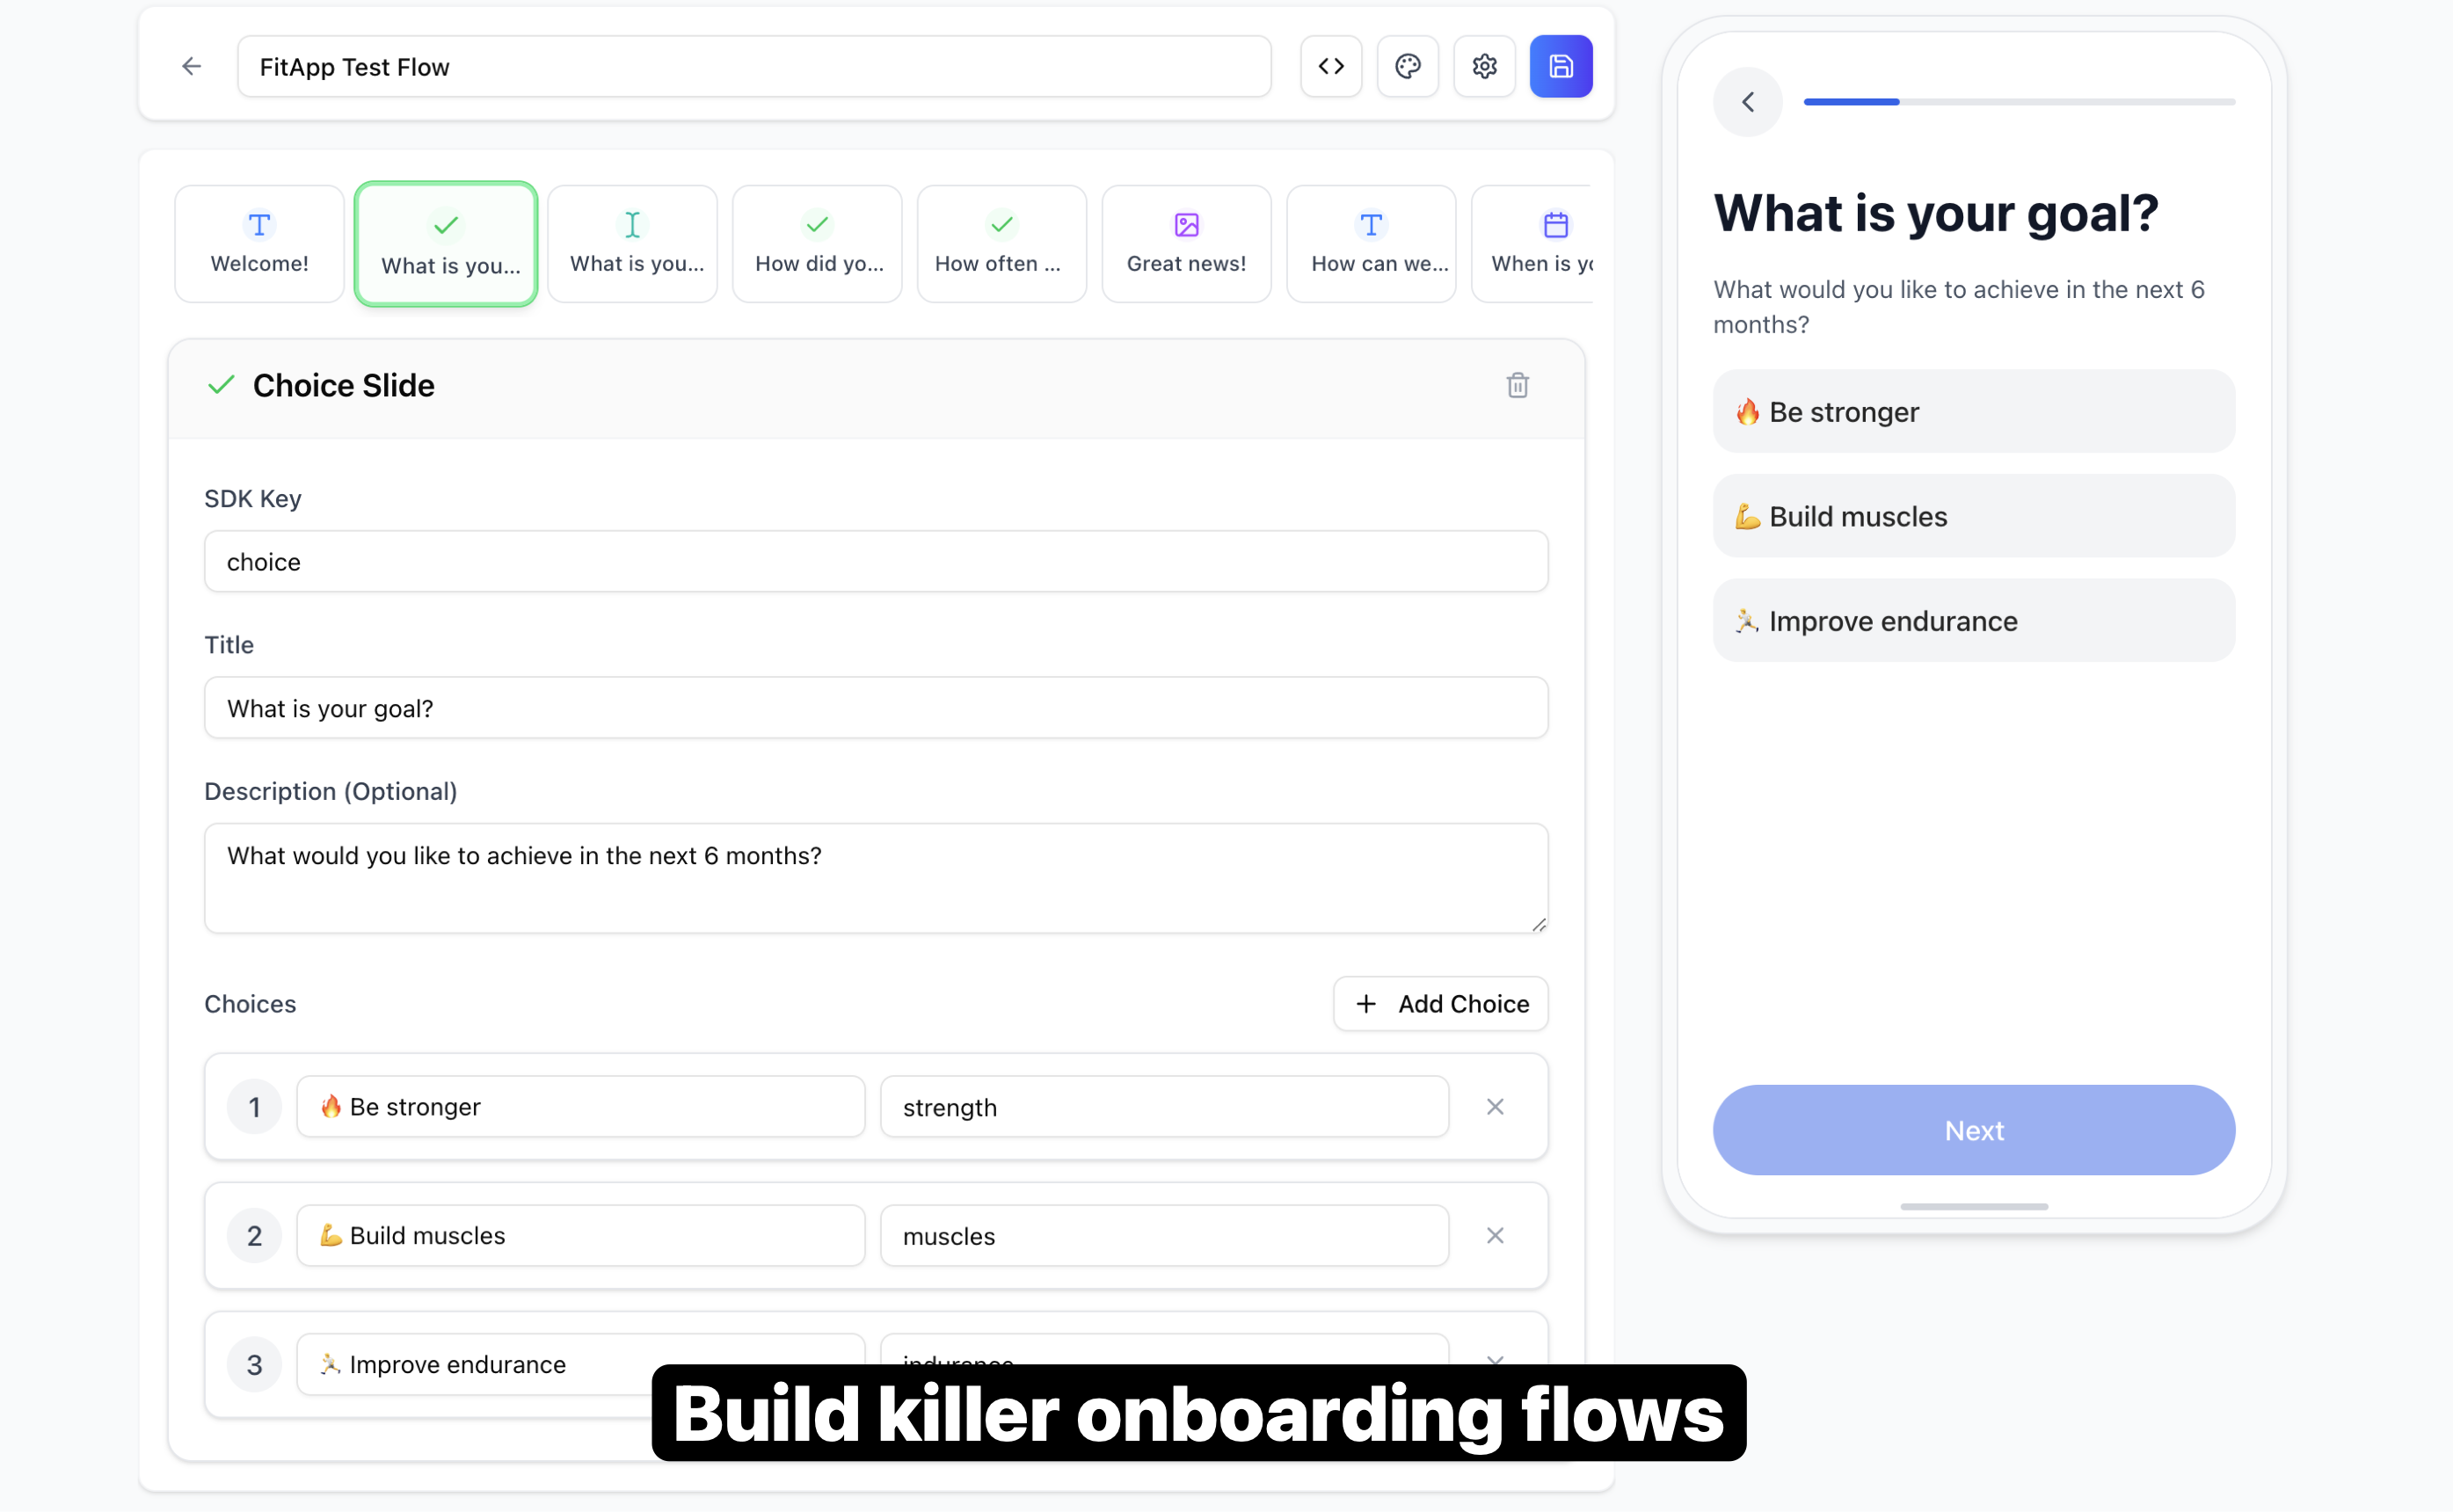Click Next in the phone preview
This screenshot has width=2453, height=1512.
click(1974, 1131)
